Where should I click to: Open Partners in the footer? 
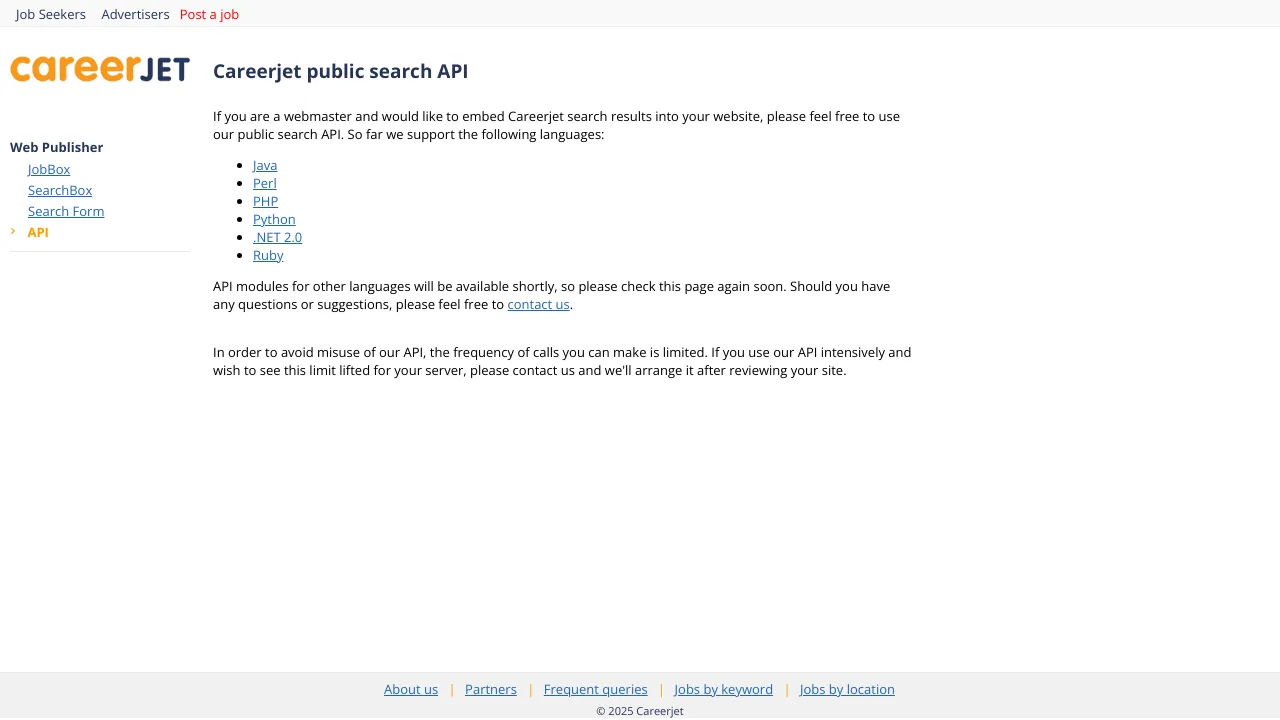(491, 689)
